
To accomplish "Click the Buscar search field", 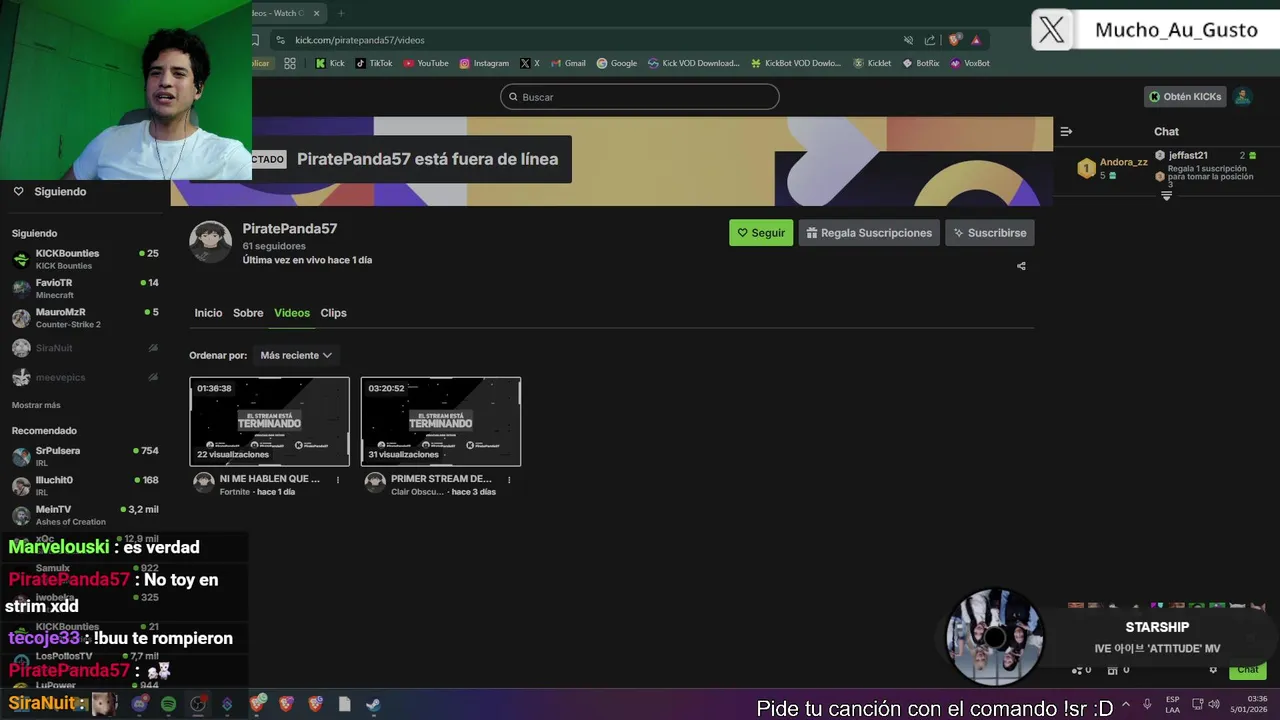I will tap(640, 97).
